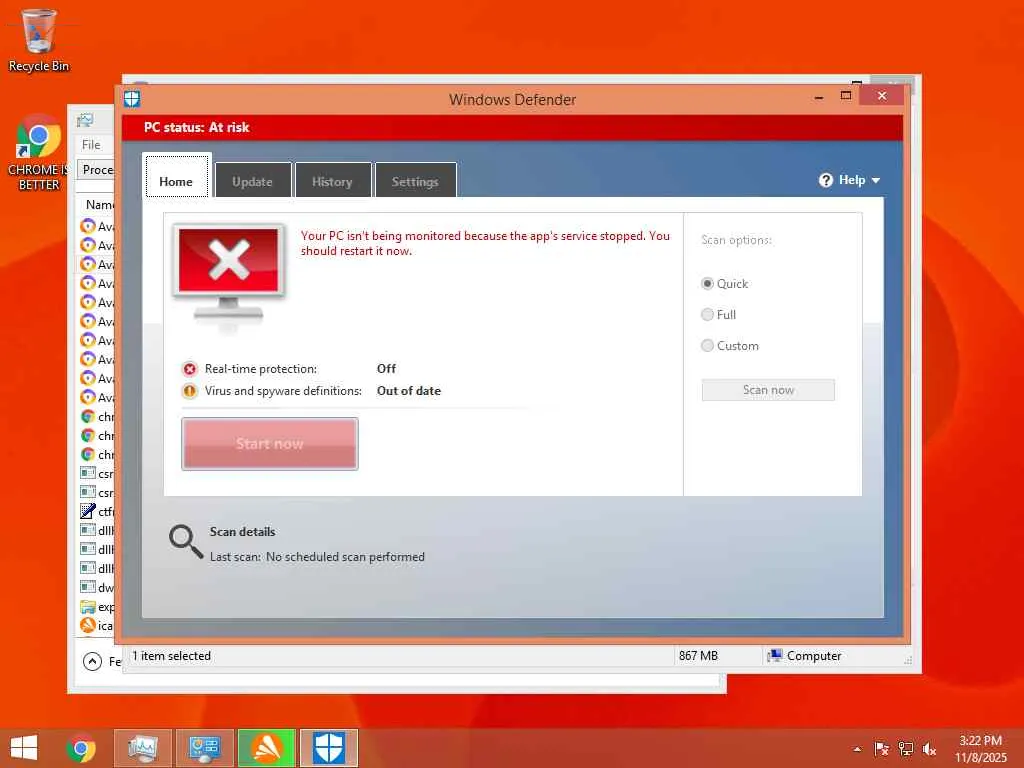The image size is (1024, 768).
Task: Select Processes tab in Task Manager
Action: coord(96,170)
